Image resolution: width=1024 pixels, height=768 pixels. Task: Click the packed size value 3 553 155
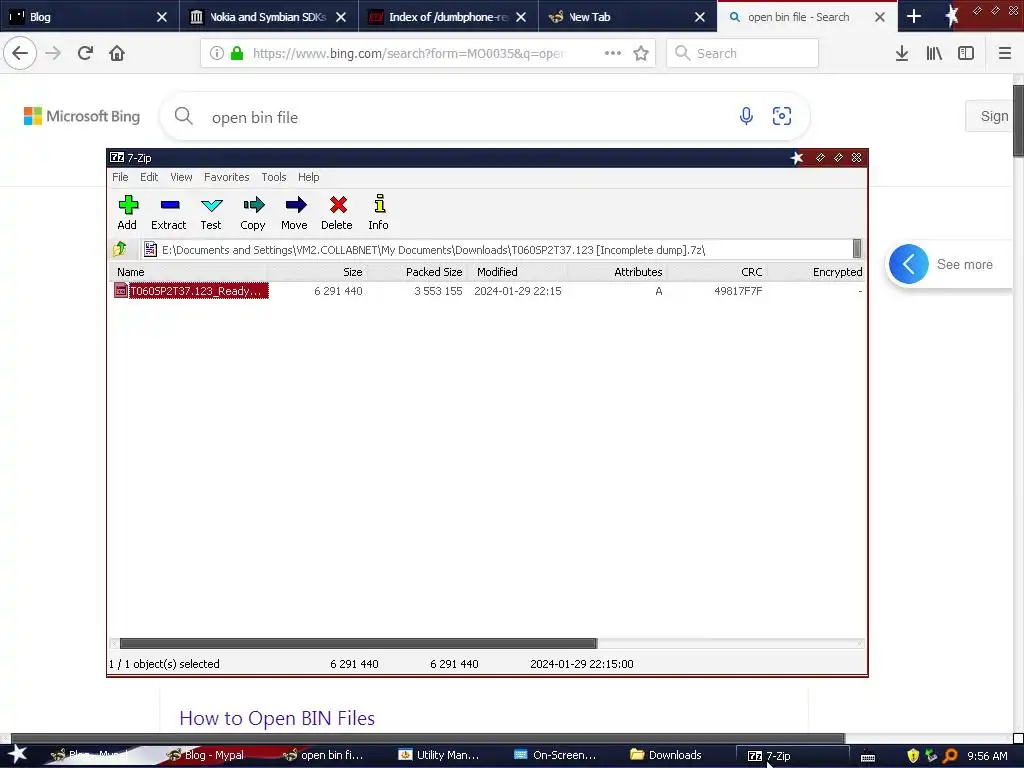coord(438,291)
